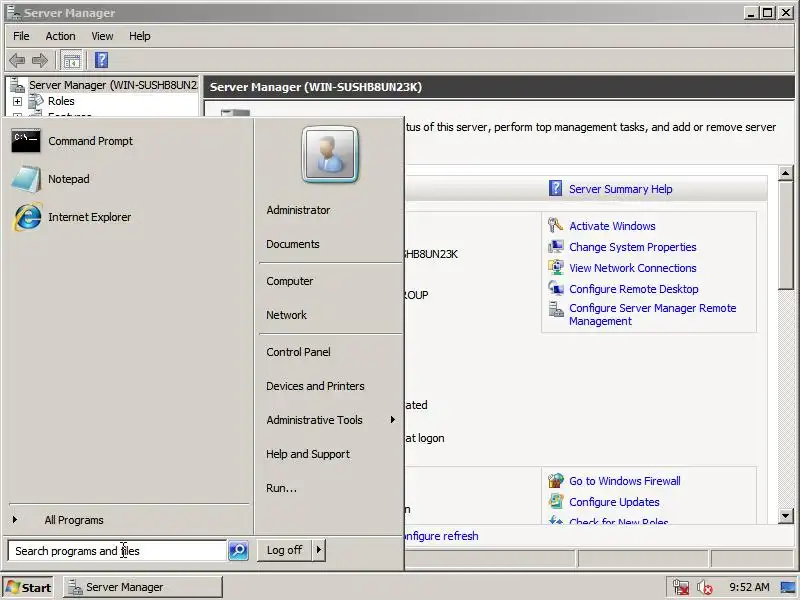The width and height of the screenshot is (800, 600).
Task: Click the Roles node icon in tree
Action: click(36, 101)
